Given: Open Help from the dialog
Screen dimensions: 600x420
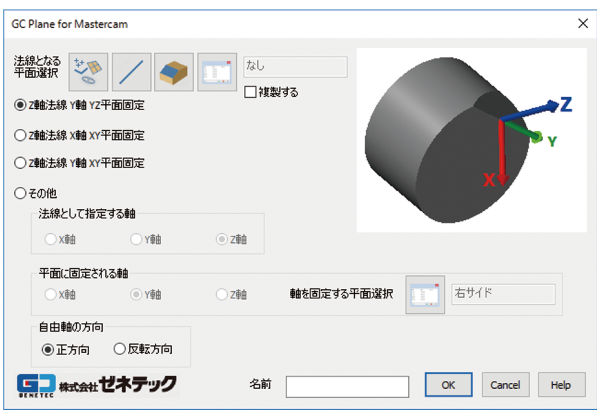Looking at the screenshot, I should (x=561, y=385).
